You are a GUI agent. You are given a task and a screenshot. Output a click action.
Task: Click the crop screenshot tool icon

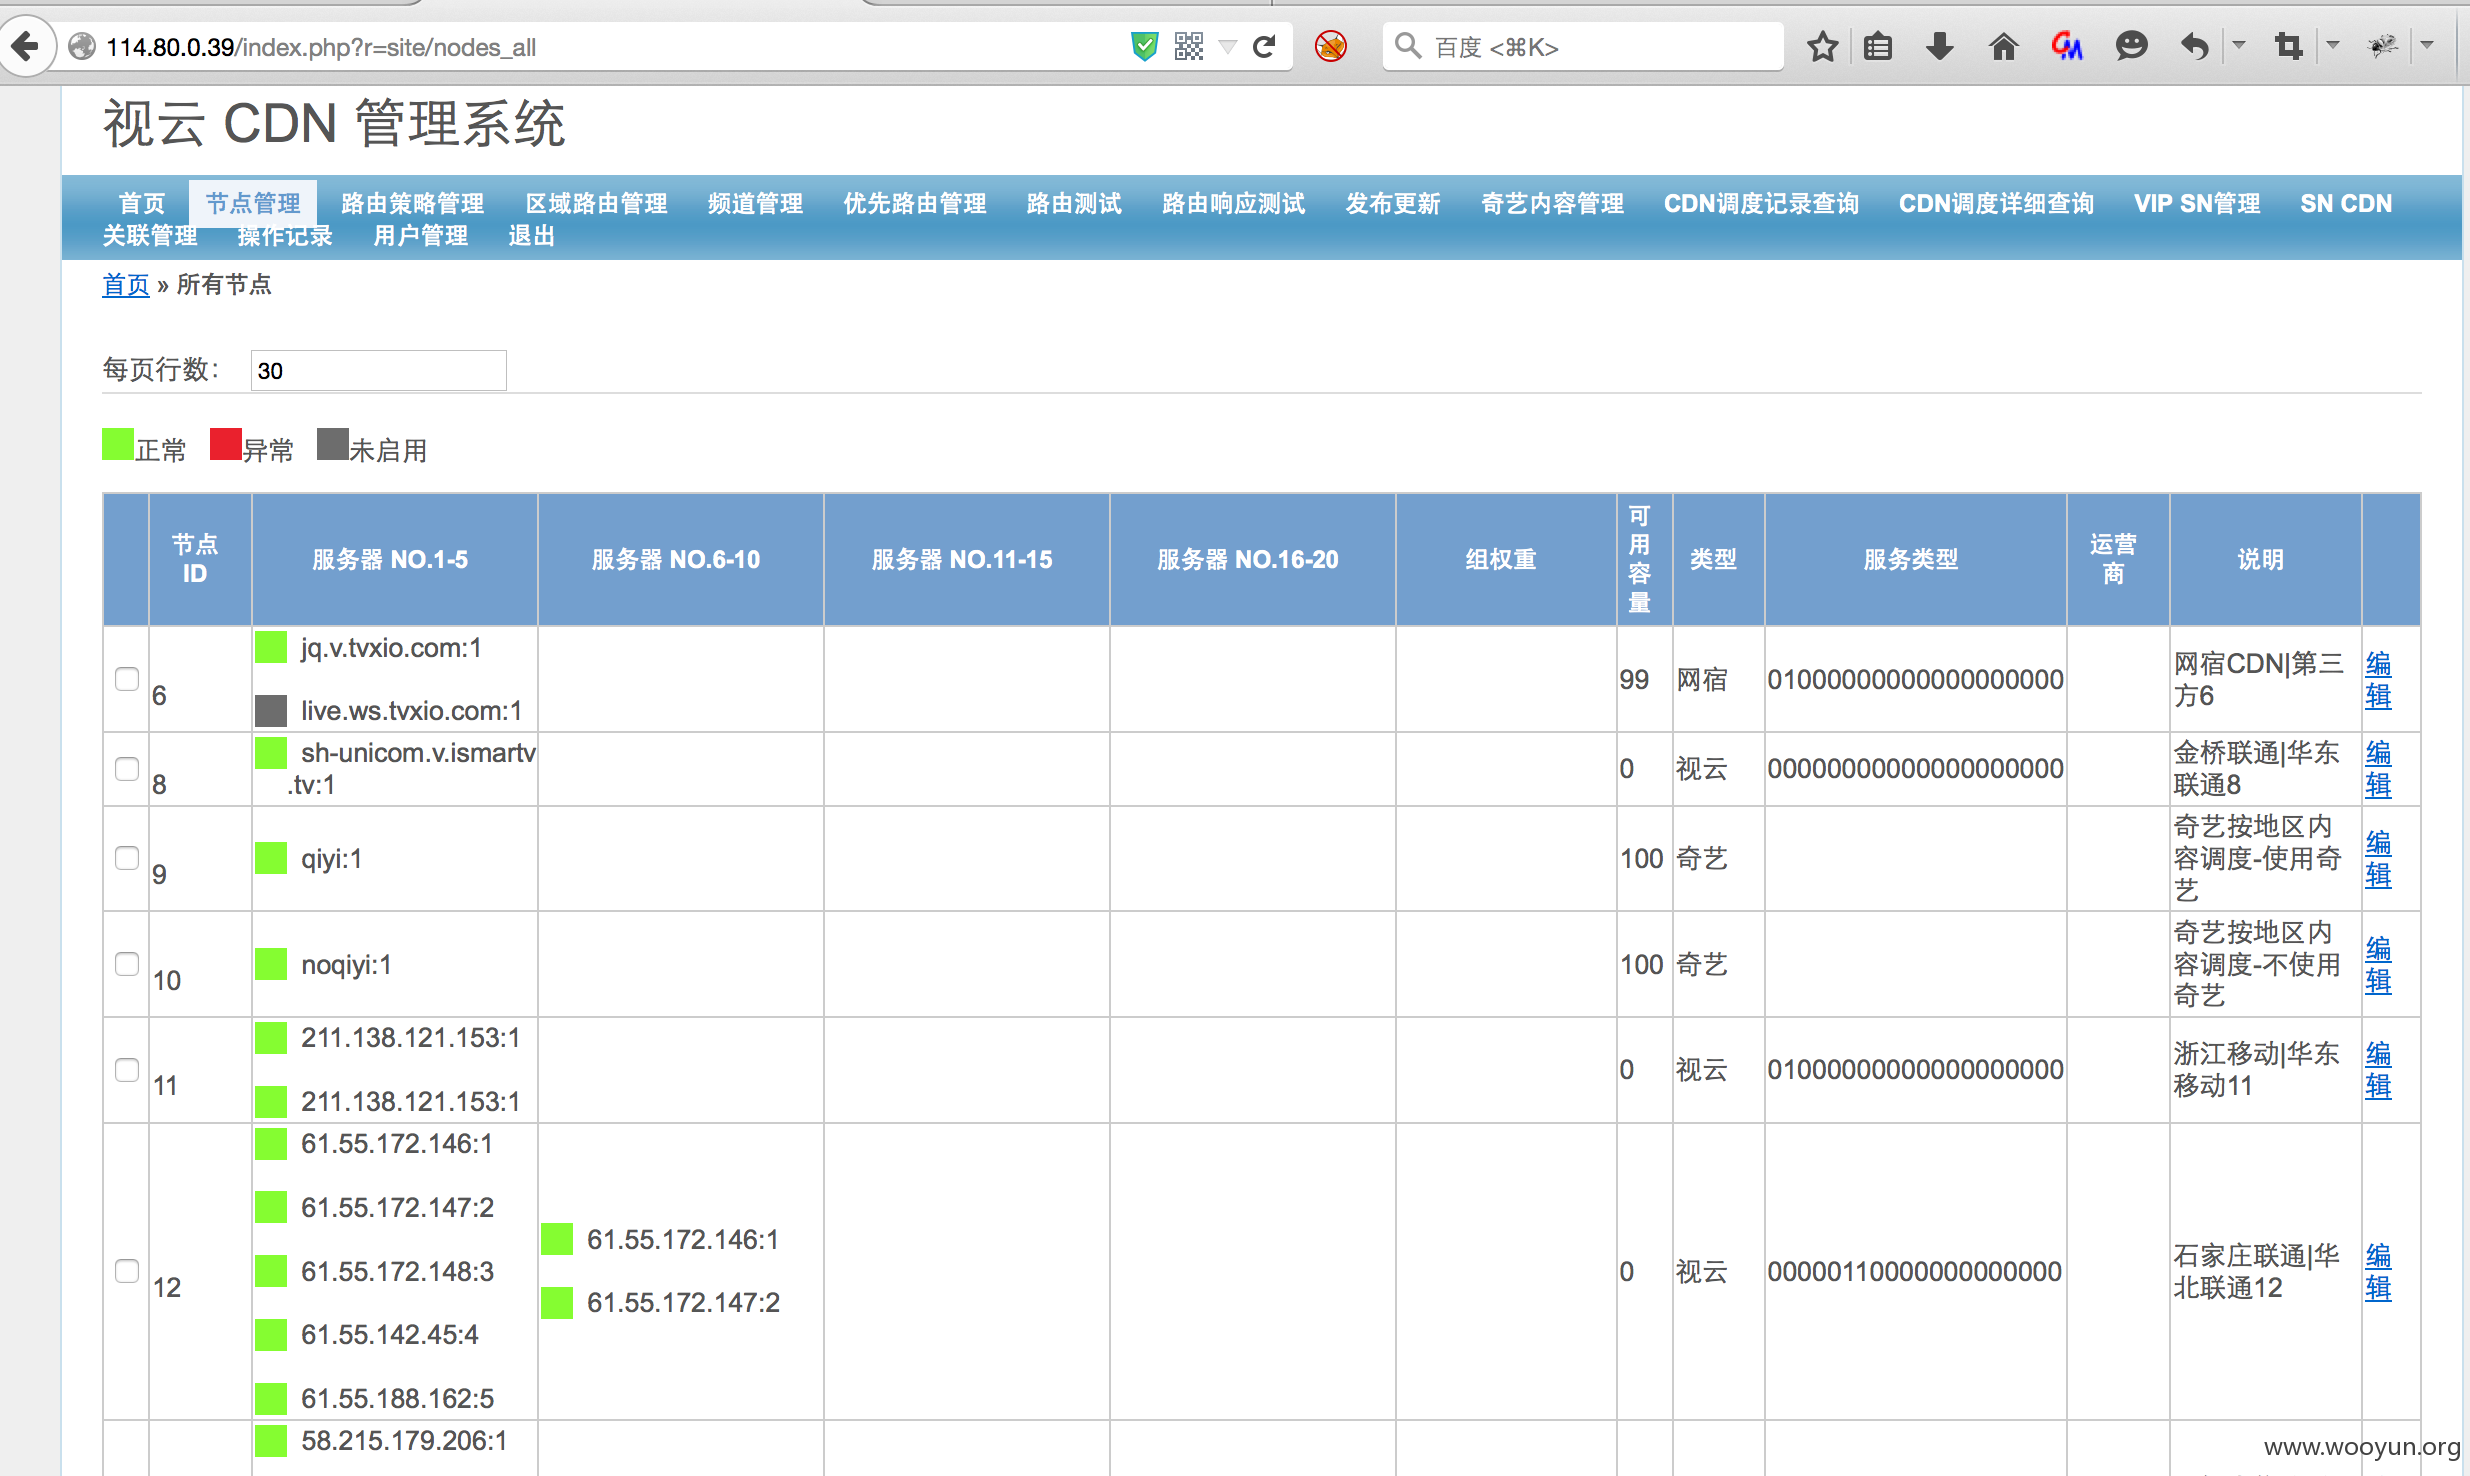2288,46
